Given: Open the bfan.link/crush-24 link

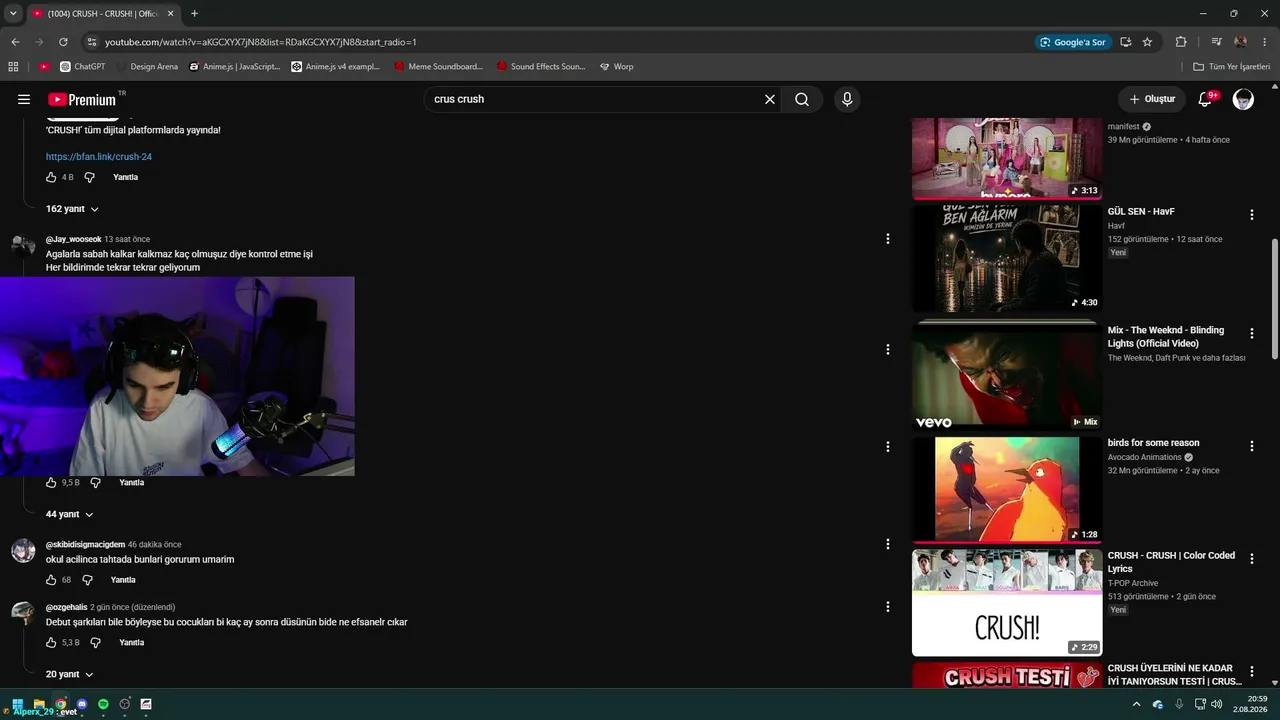Looking at the screenshot, I should point(99,157).
